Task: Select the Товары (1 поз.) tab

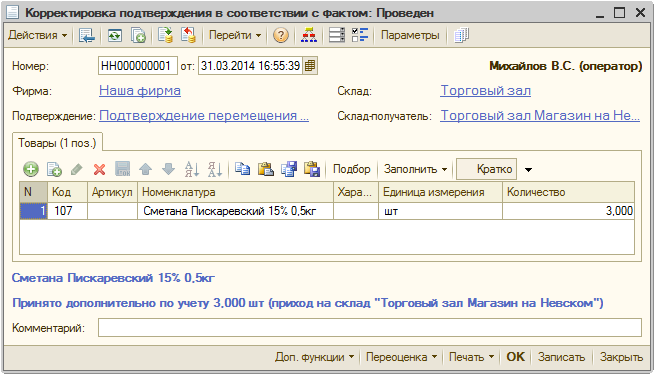Action: click(57, 143)
